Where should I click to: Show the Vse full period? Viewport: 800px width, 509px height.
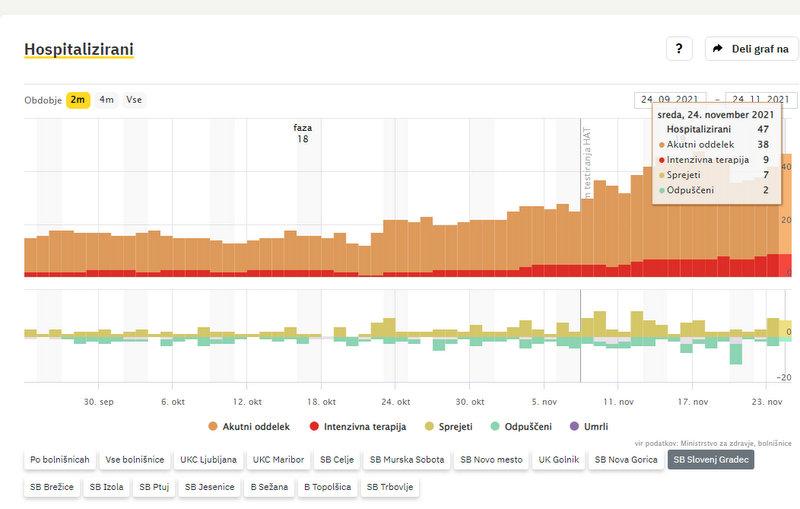[133, 100]
